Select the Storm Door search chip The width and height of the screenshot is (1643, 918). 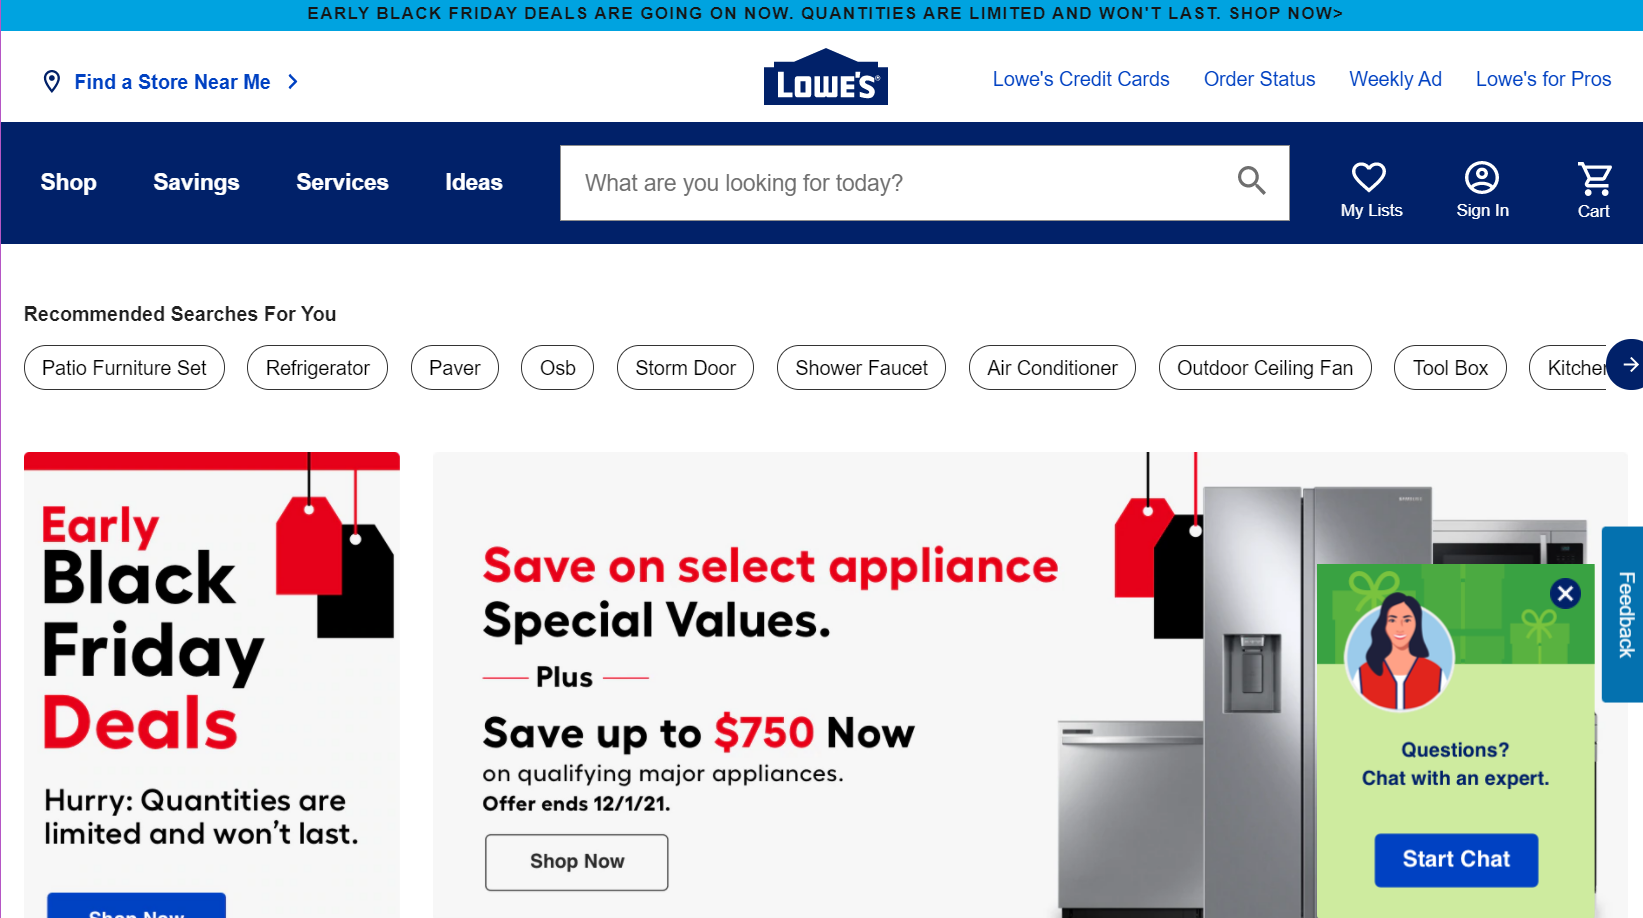[685, 368]
